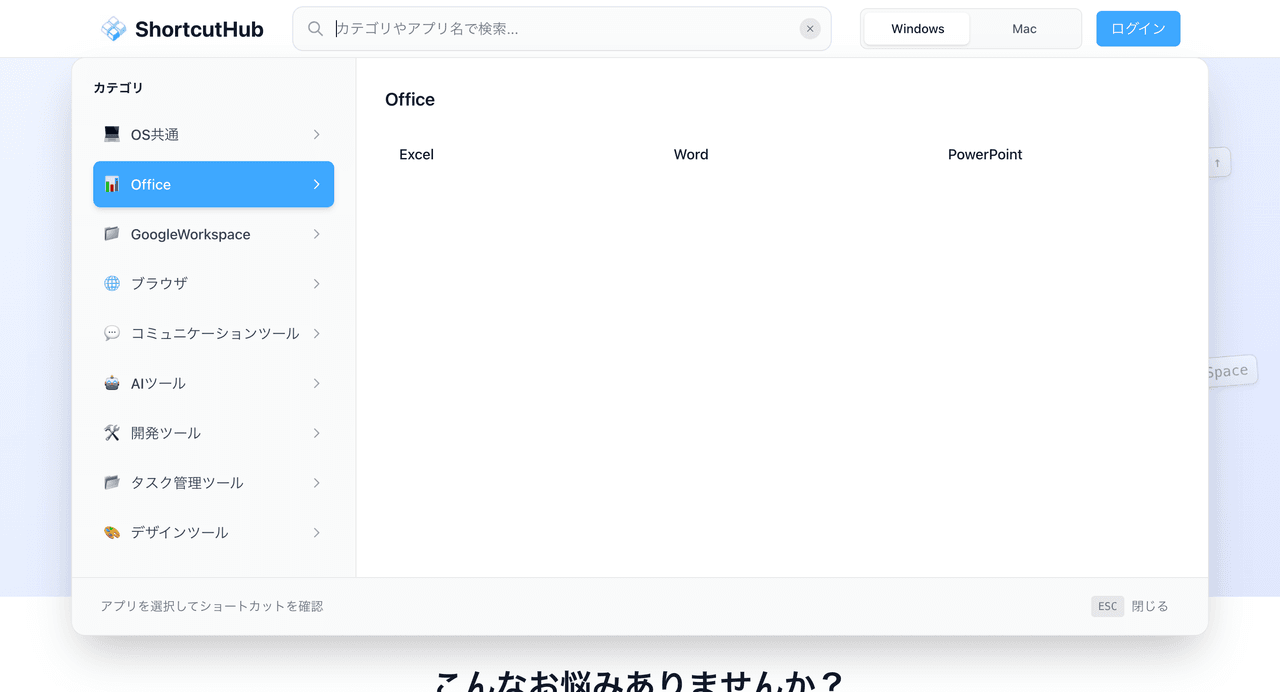
Task: Switch platform to Mac
Action: pyautogui.click(x=1024, y=29)
